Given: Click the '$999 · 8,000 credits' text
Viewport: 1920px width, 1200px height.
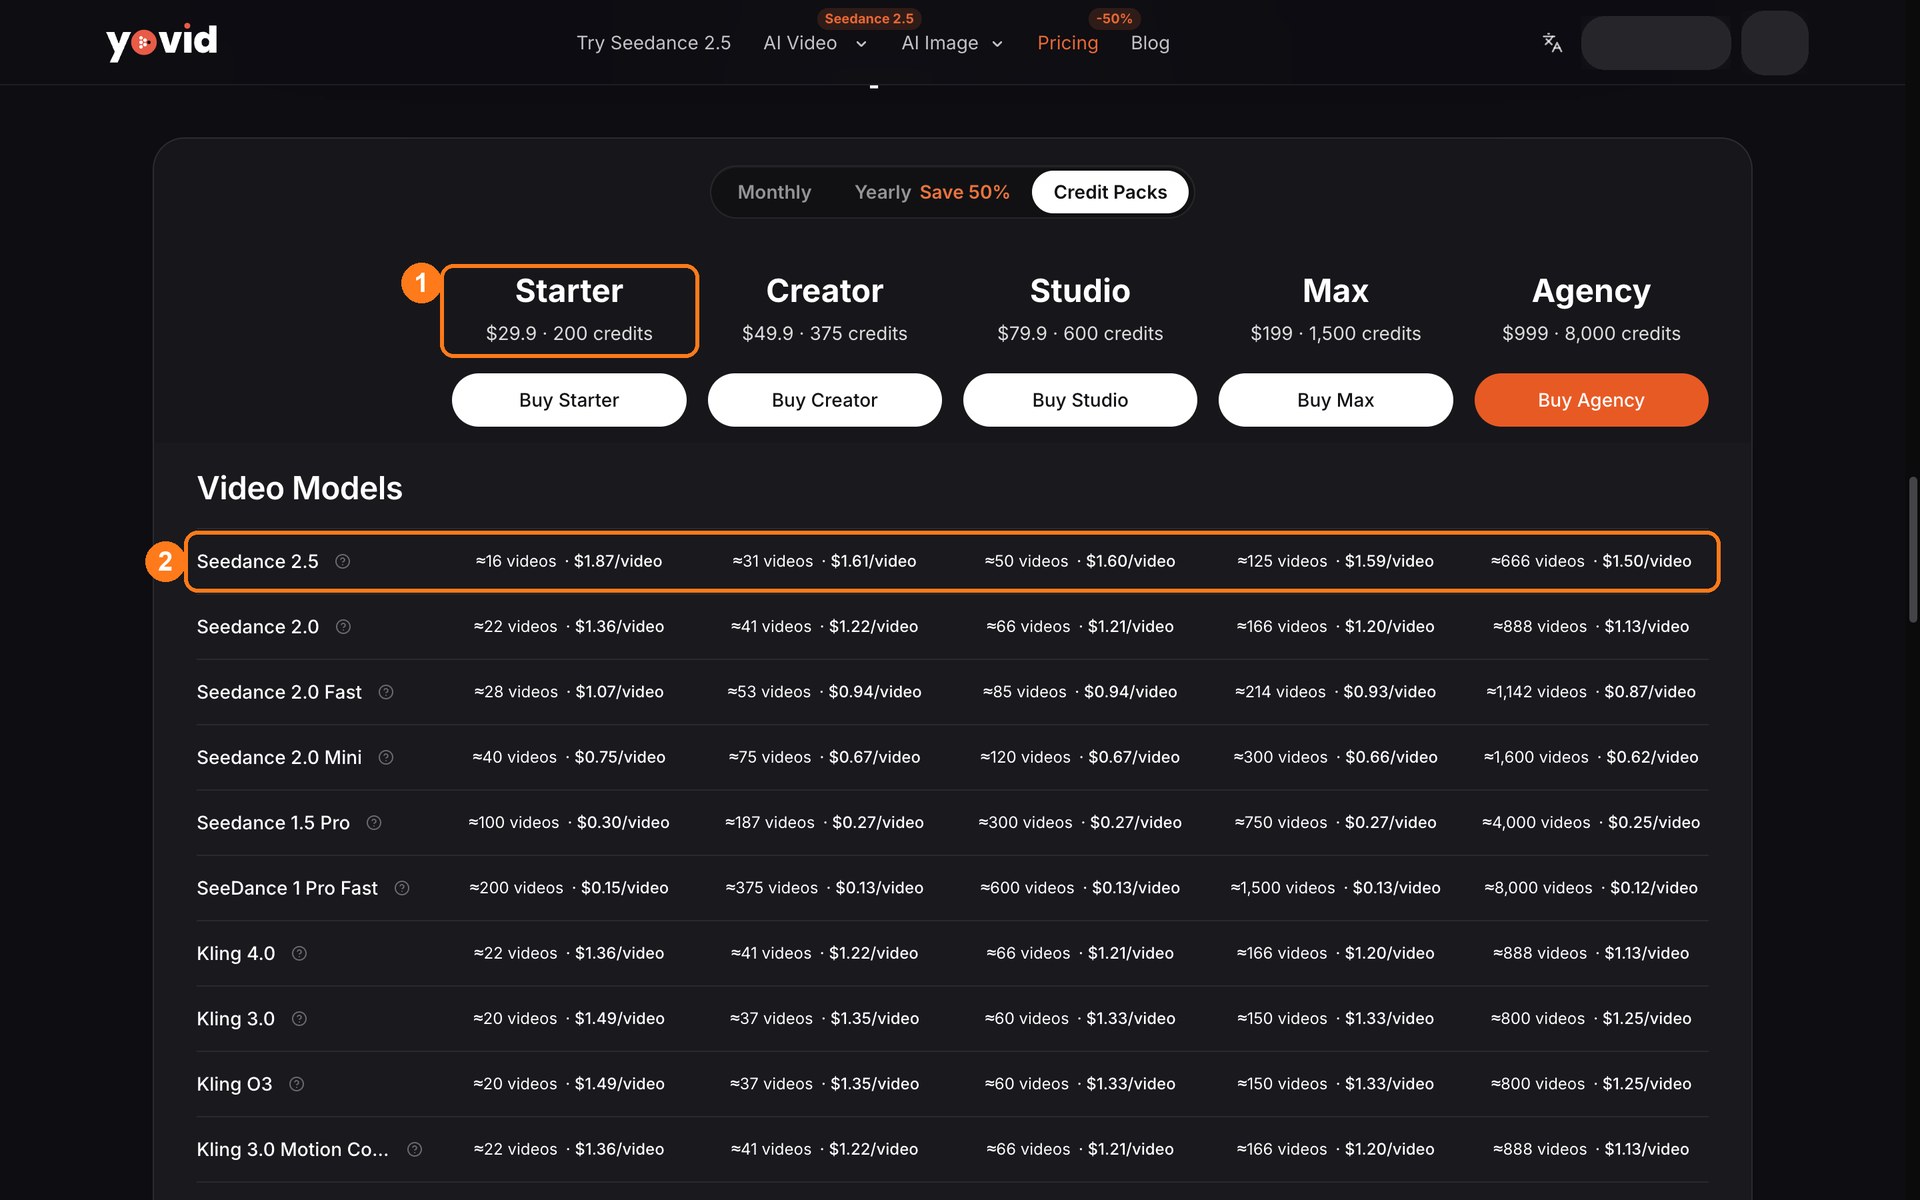Looking at the screenshot, I should pyautogui.click(x=1591, y=334).
